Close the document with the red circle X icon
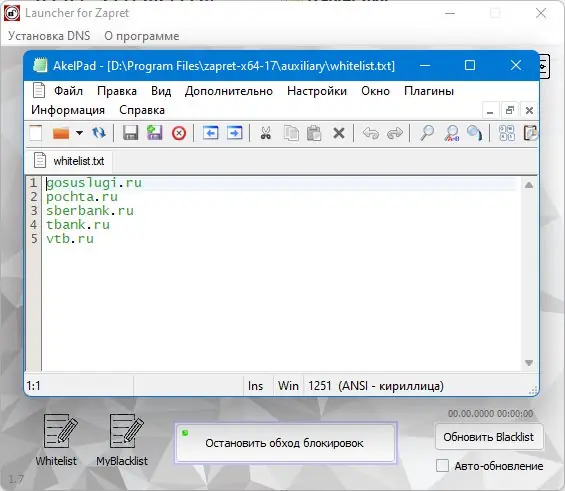The image size is (565, 491). 179,133
